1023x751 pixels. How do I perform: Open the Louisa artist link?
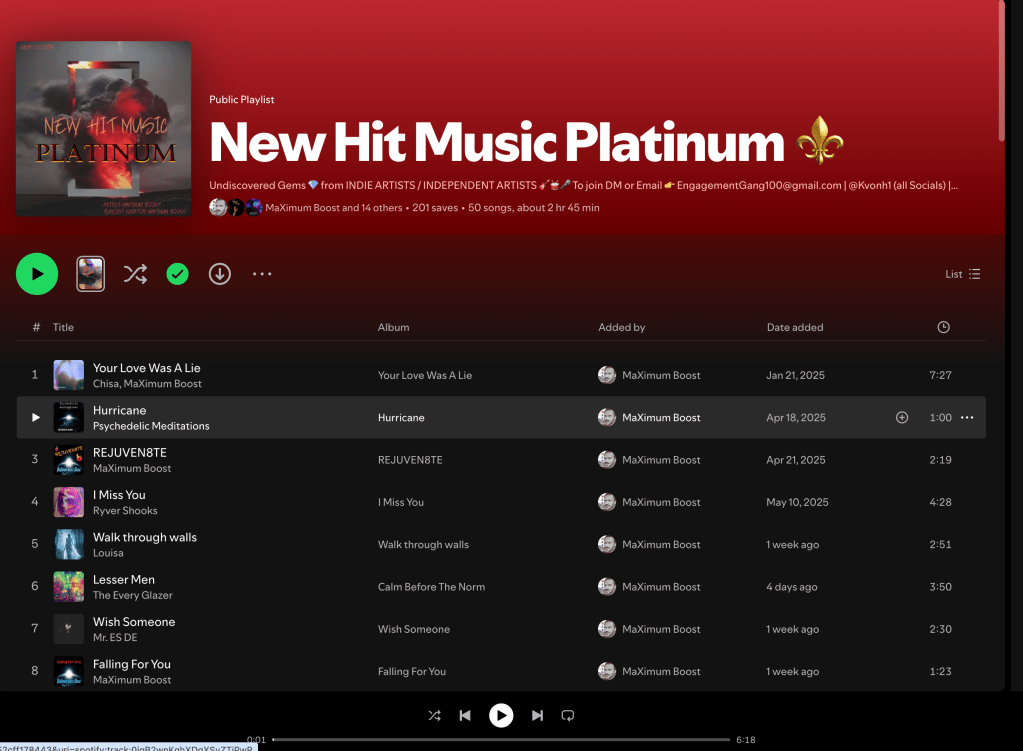108,553
